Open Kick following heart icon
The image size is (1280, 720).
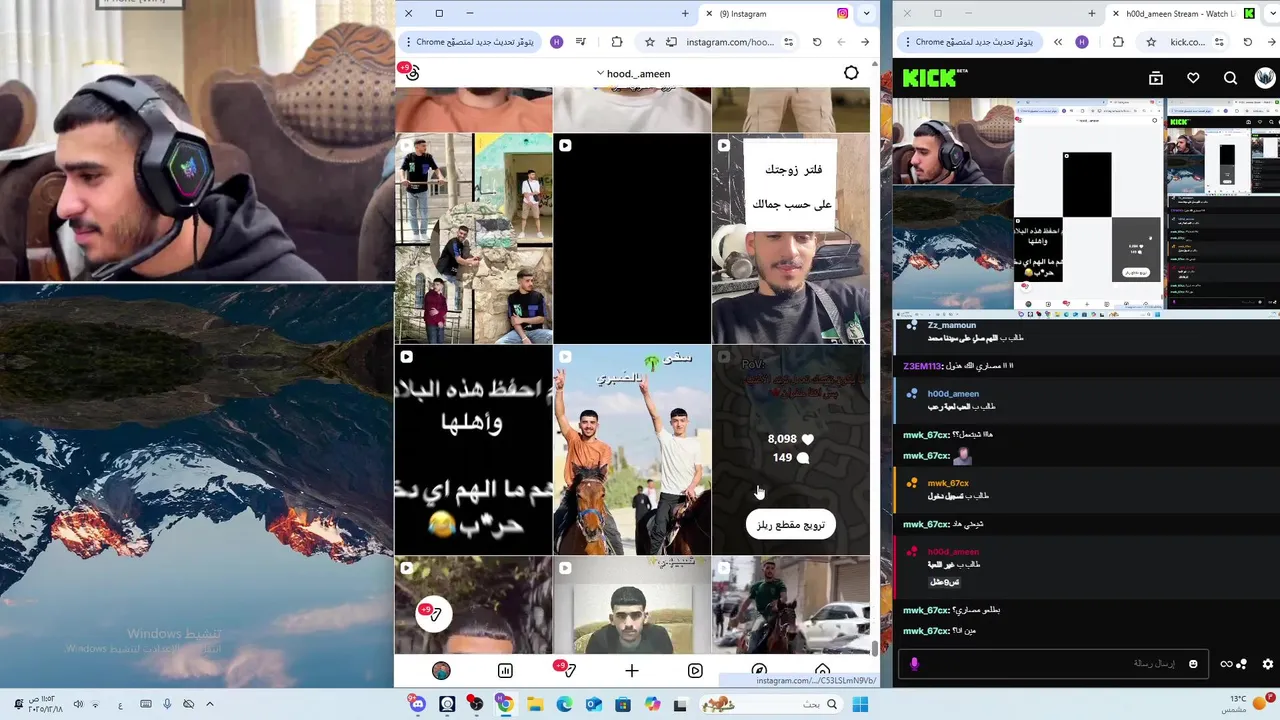pos(1193,78)
